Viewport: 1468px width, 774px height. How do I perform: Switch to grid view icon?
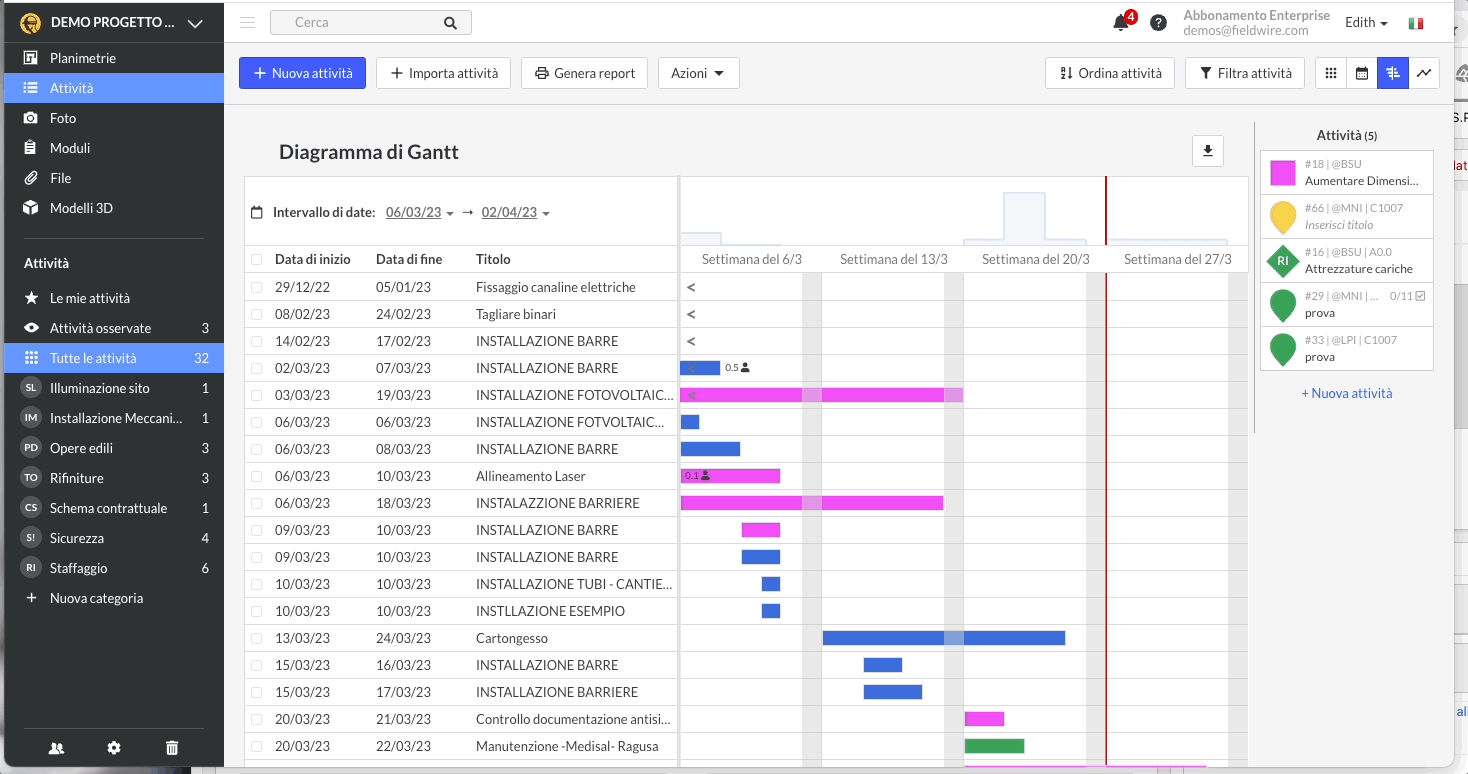click(1330, 73)
